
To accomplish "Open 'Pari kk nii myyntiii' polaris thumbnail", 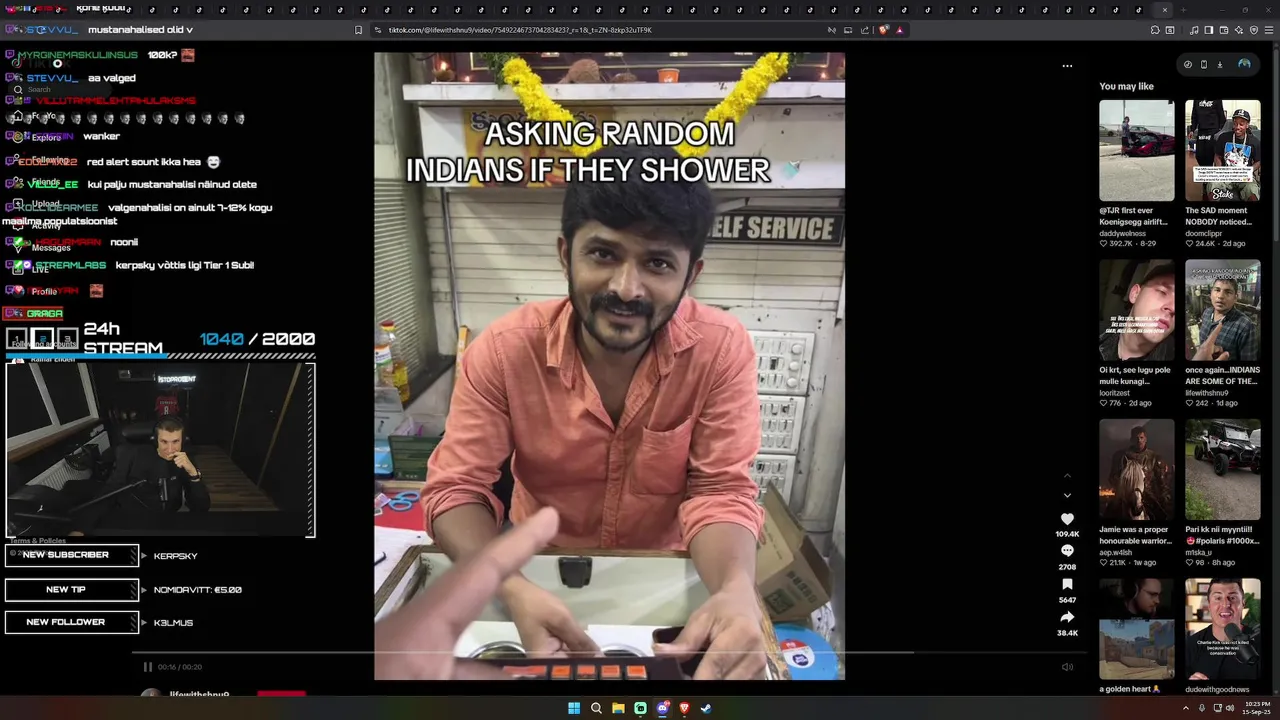I will click(x=1223, y=470).
